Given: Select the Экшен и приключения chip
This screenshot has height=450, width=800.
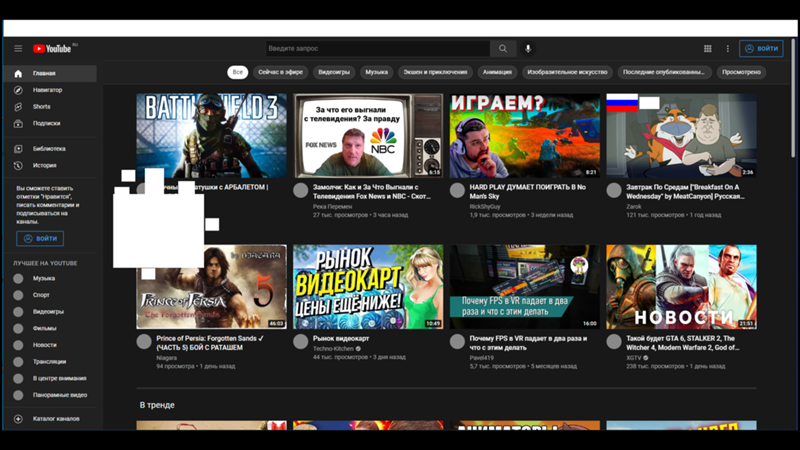Looking at the screenshot, I should point(435,72).
